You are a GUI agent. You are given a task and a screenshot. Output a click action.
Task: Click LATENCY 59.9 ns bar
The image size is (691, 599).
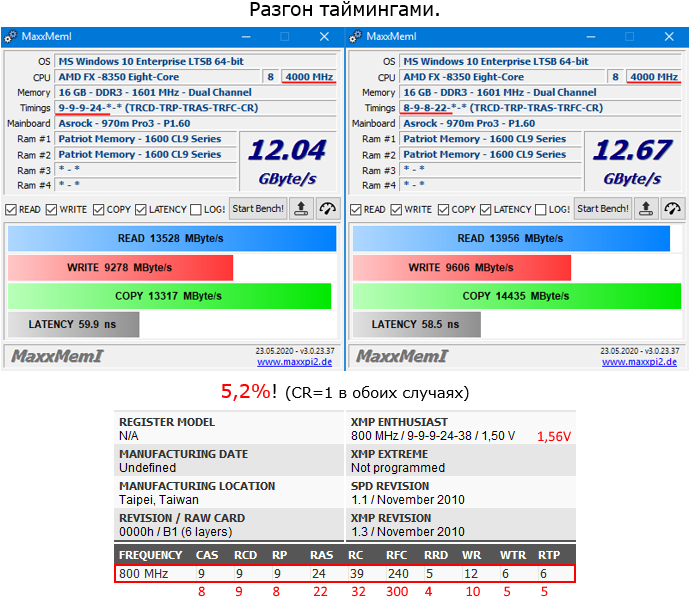pos(74,325)
